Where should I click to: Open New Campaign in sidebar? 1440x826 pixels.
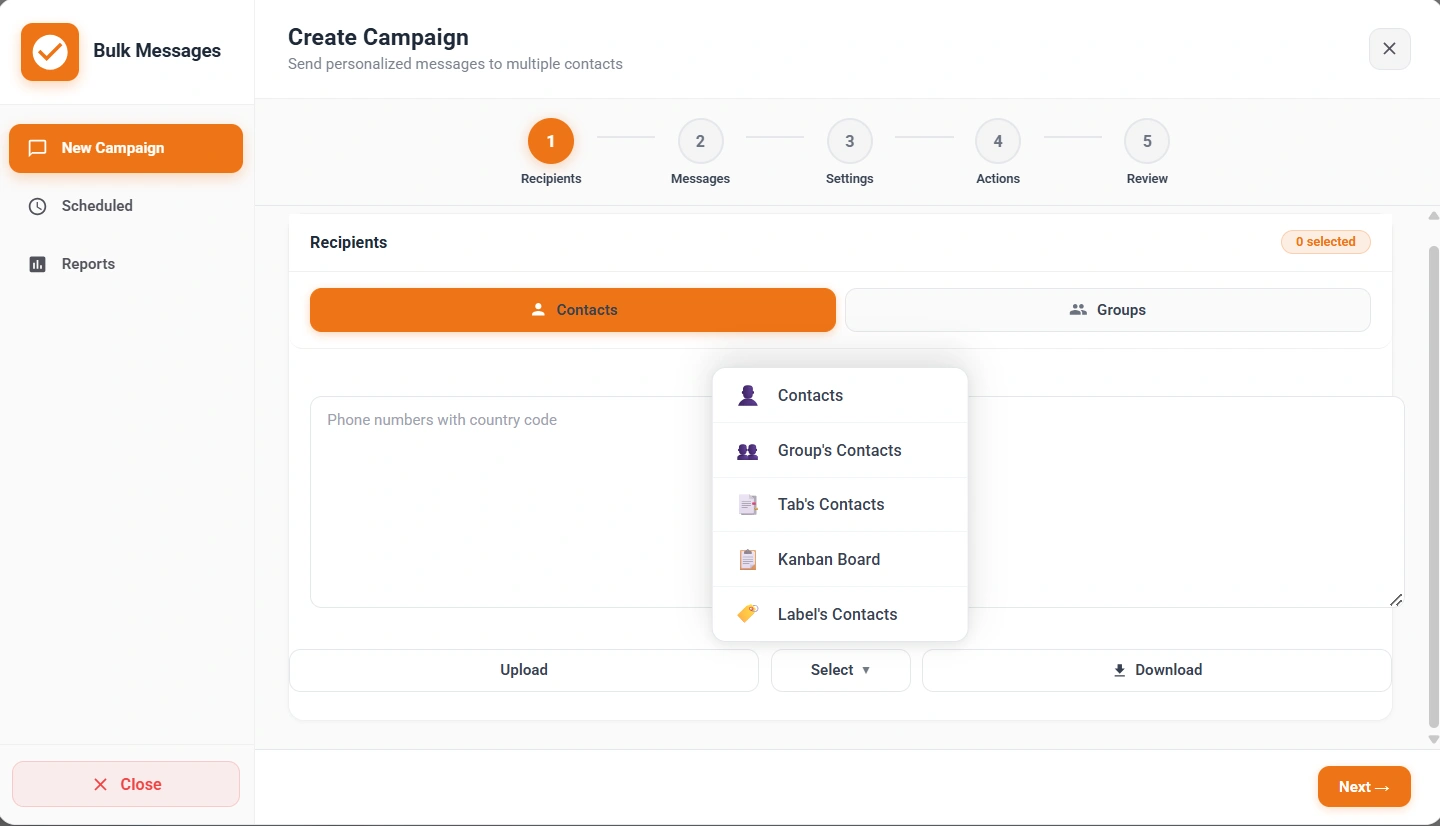click(126, 148)
